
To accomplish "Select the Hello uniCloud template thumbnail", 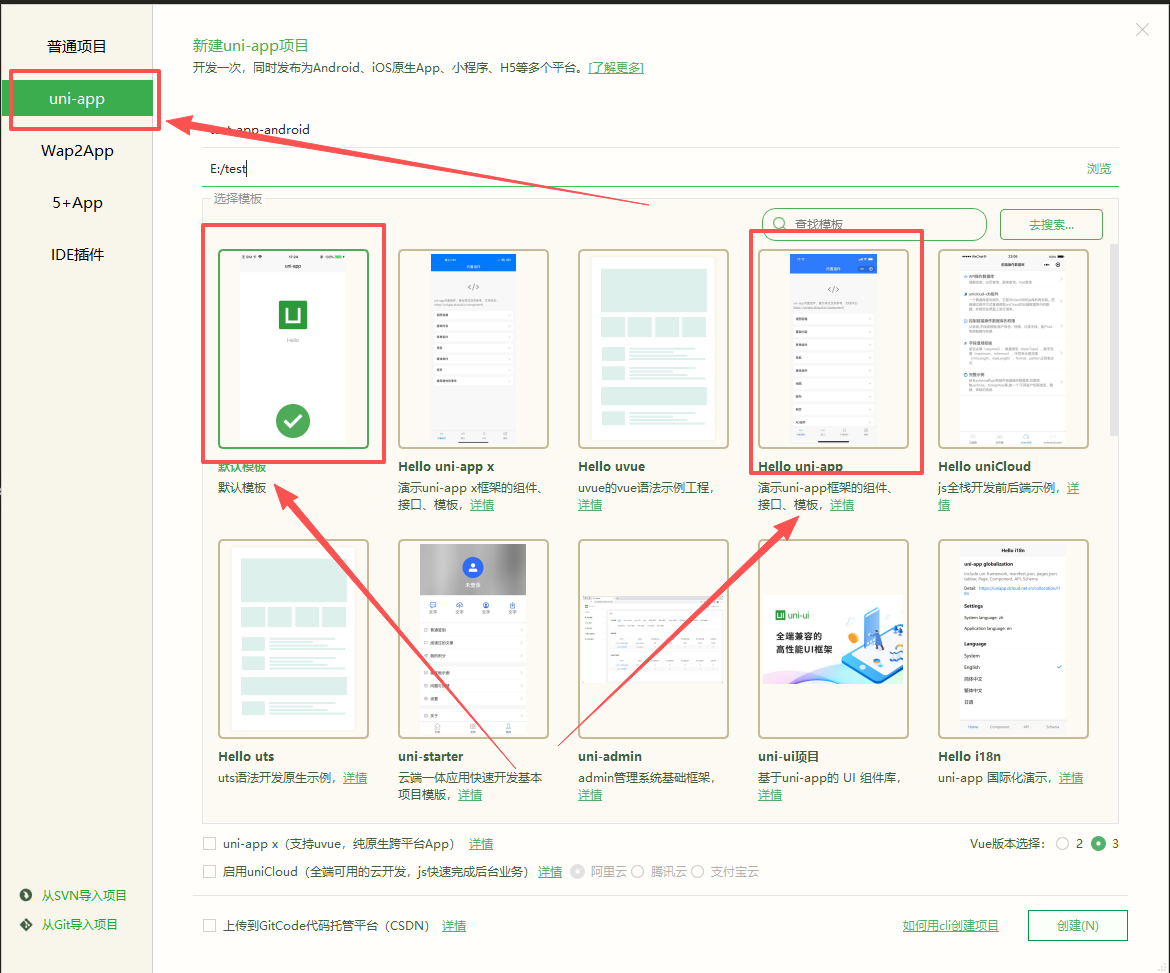I will pyautogui.click(x=1013, y=349).
